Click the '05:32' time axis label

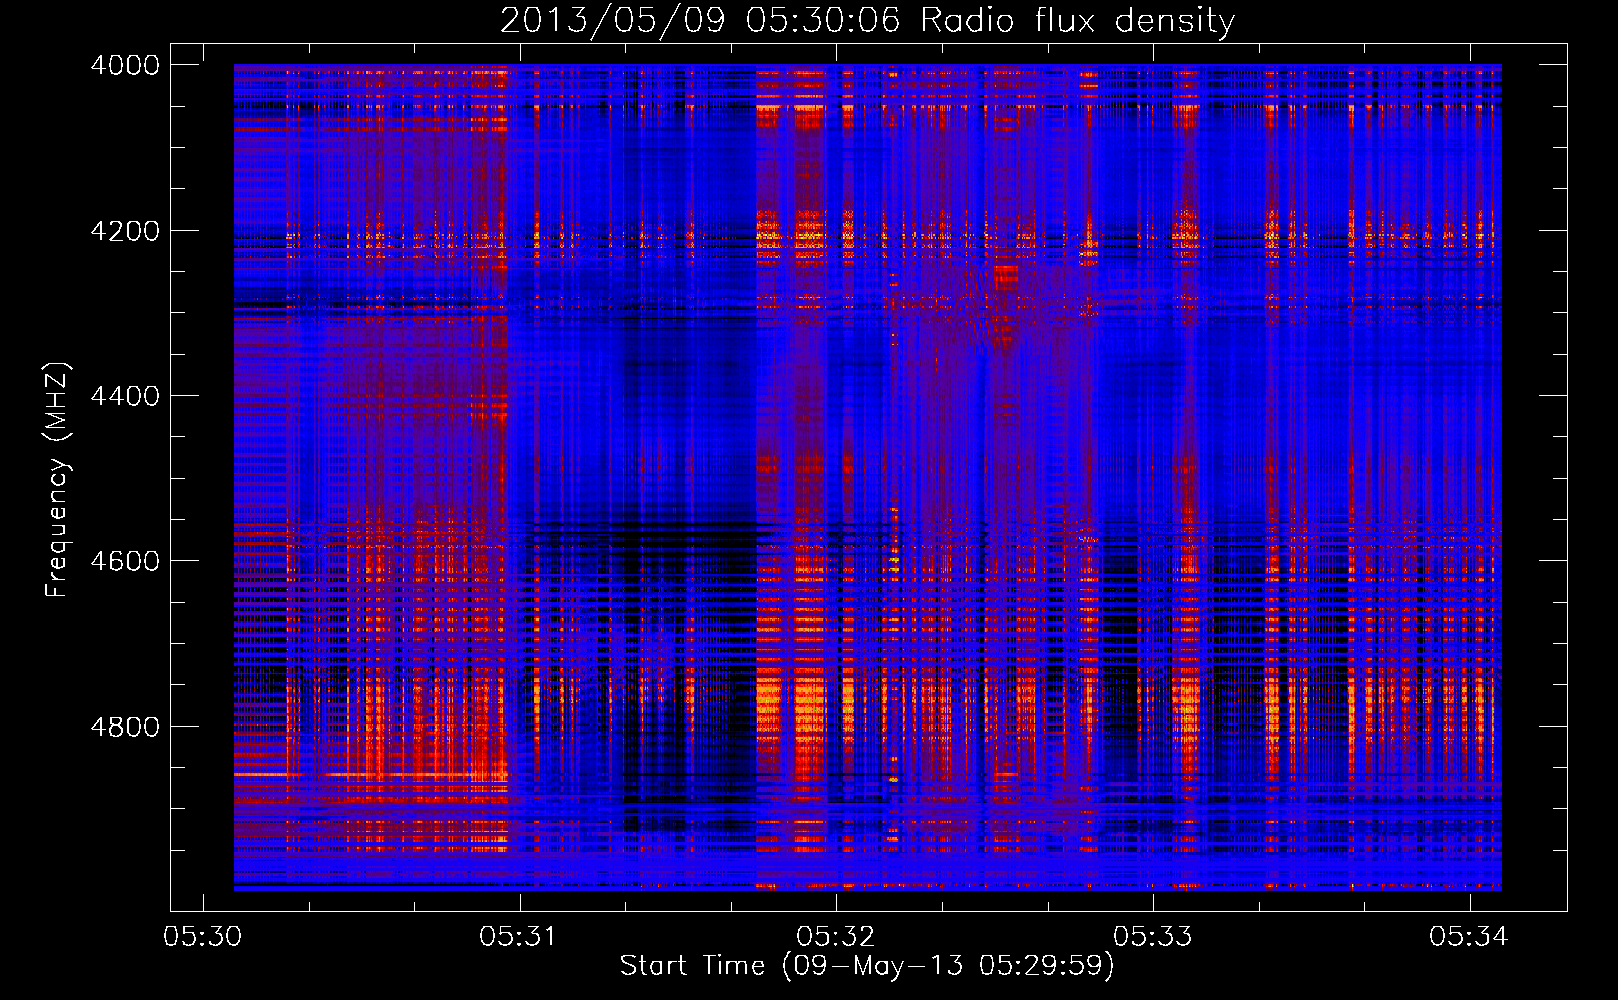pos(836,936)
